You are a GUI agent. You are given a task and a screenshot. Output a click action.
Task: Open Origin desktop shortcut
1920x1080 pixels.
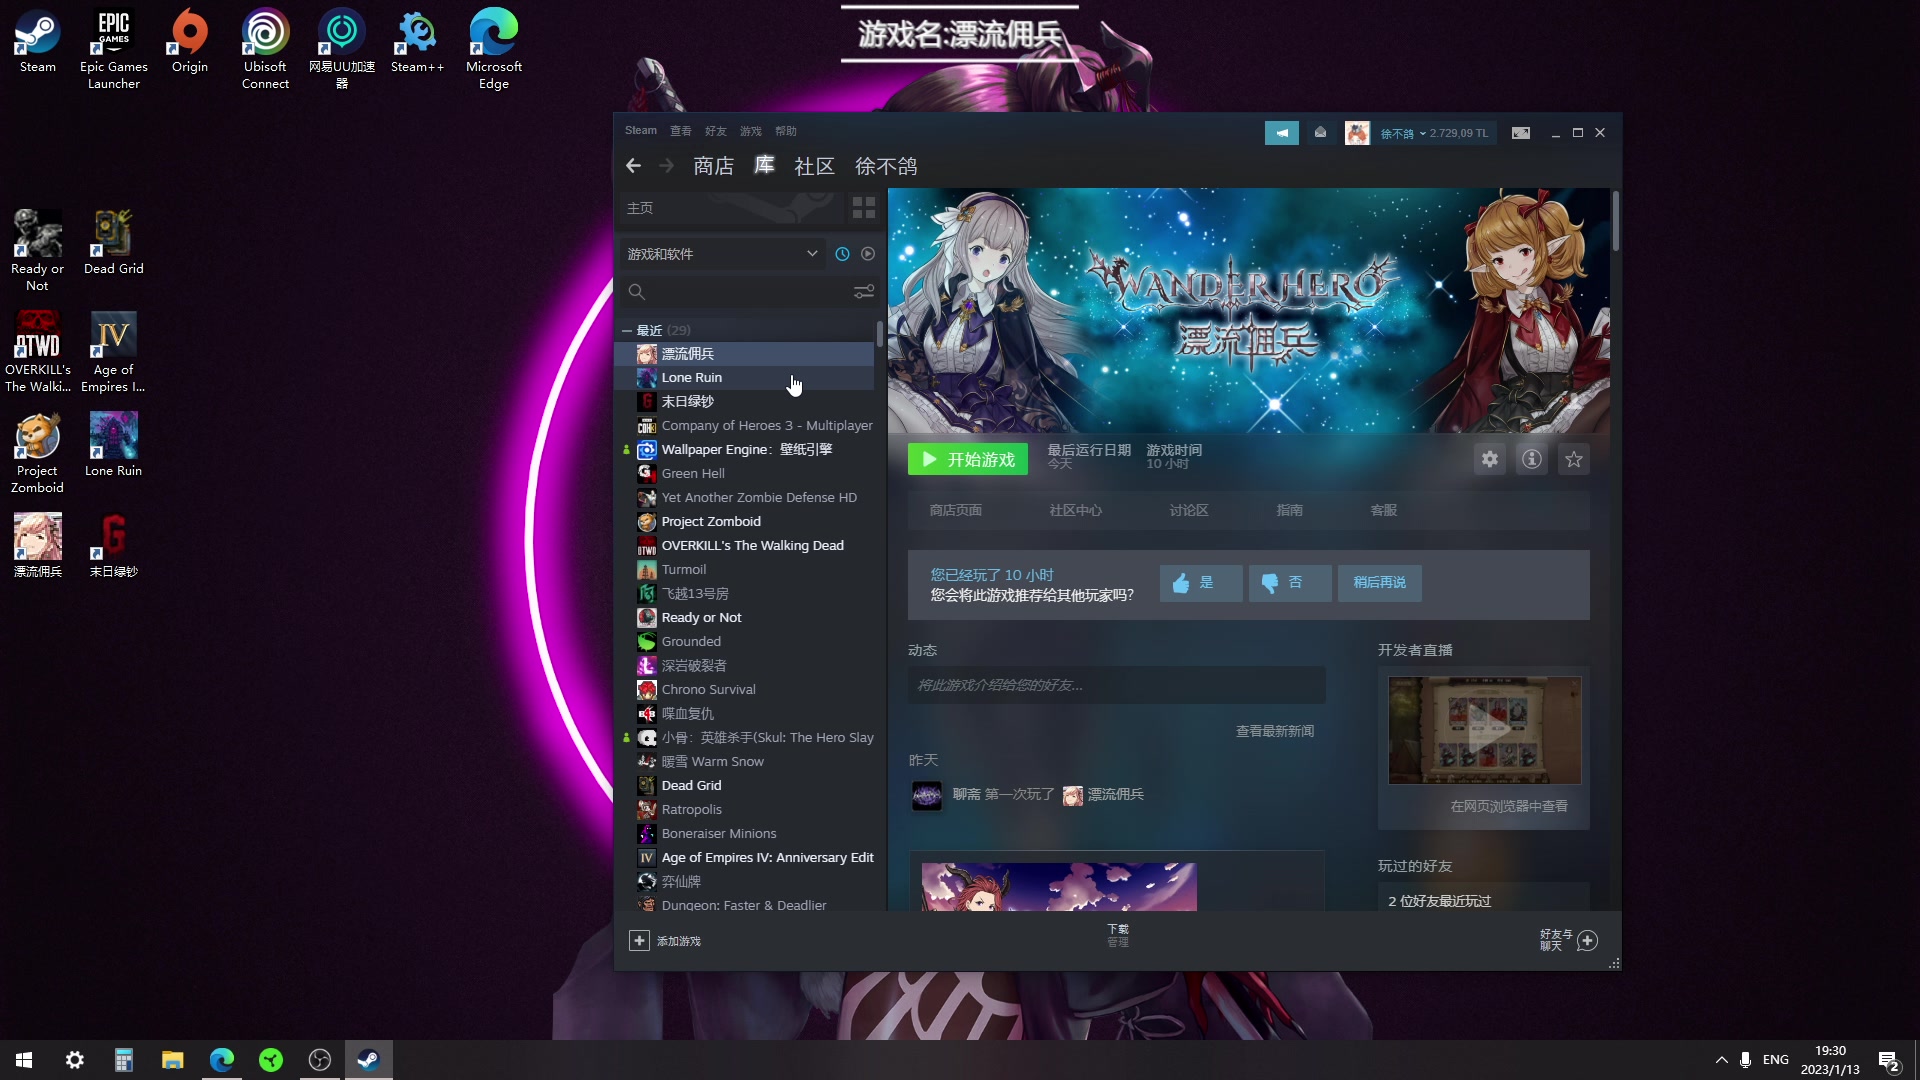coord(189,41)
